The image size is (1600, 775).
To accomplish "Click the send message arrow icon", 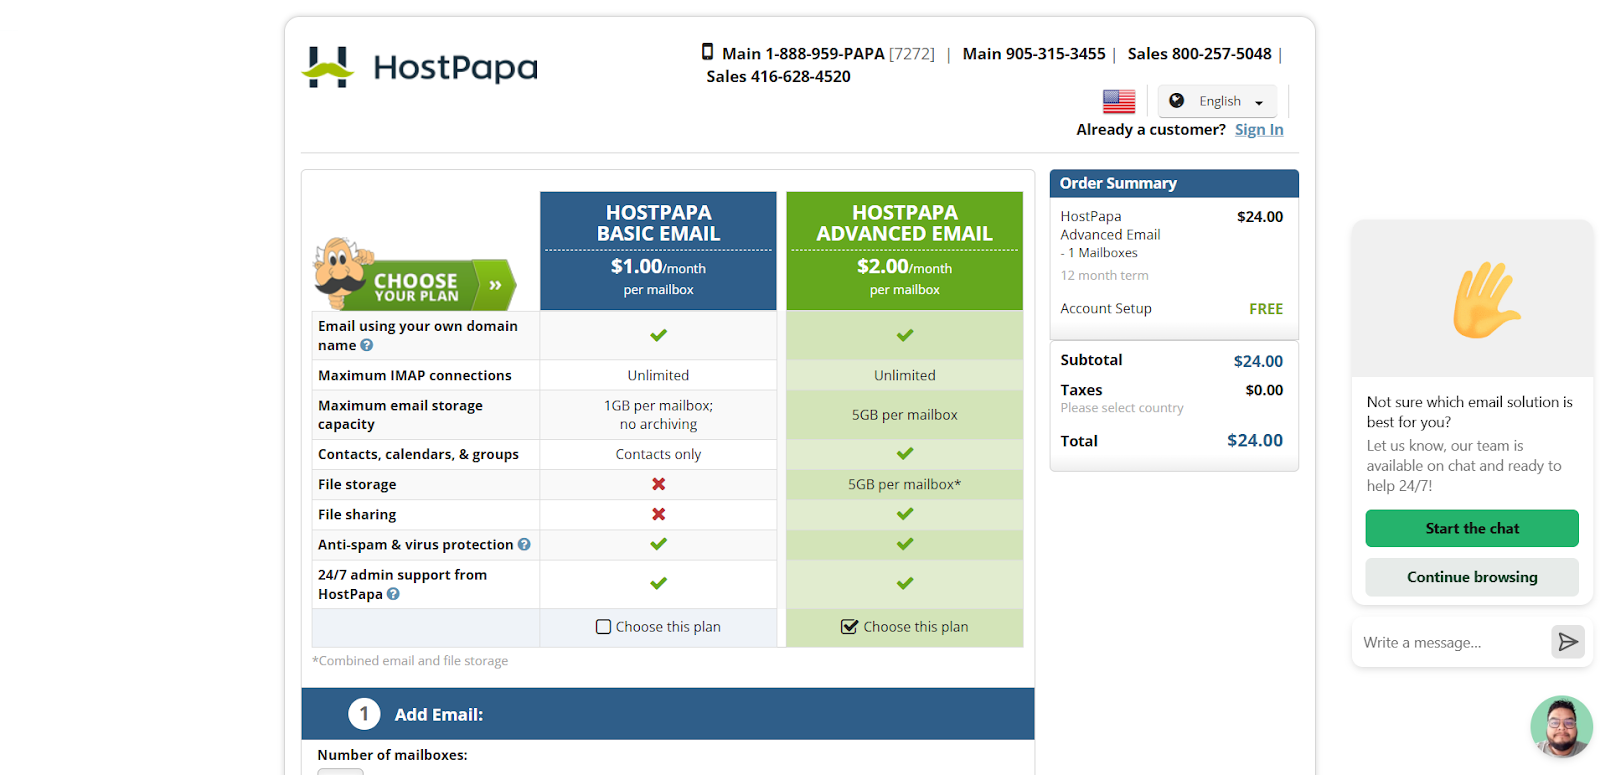I will [x=1568, y=642].
